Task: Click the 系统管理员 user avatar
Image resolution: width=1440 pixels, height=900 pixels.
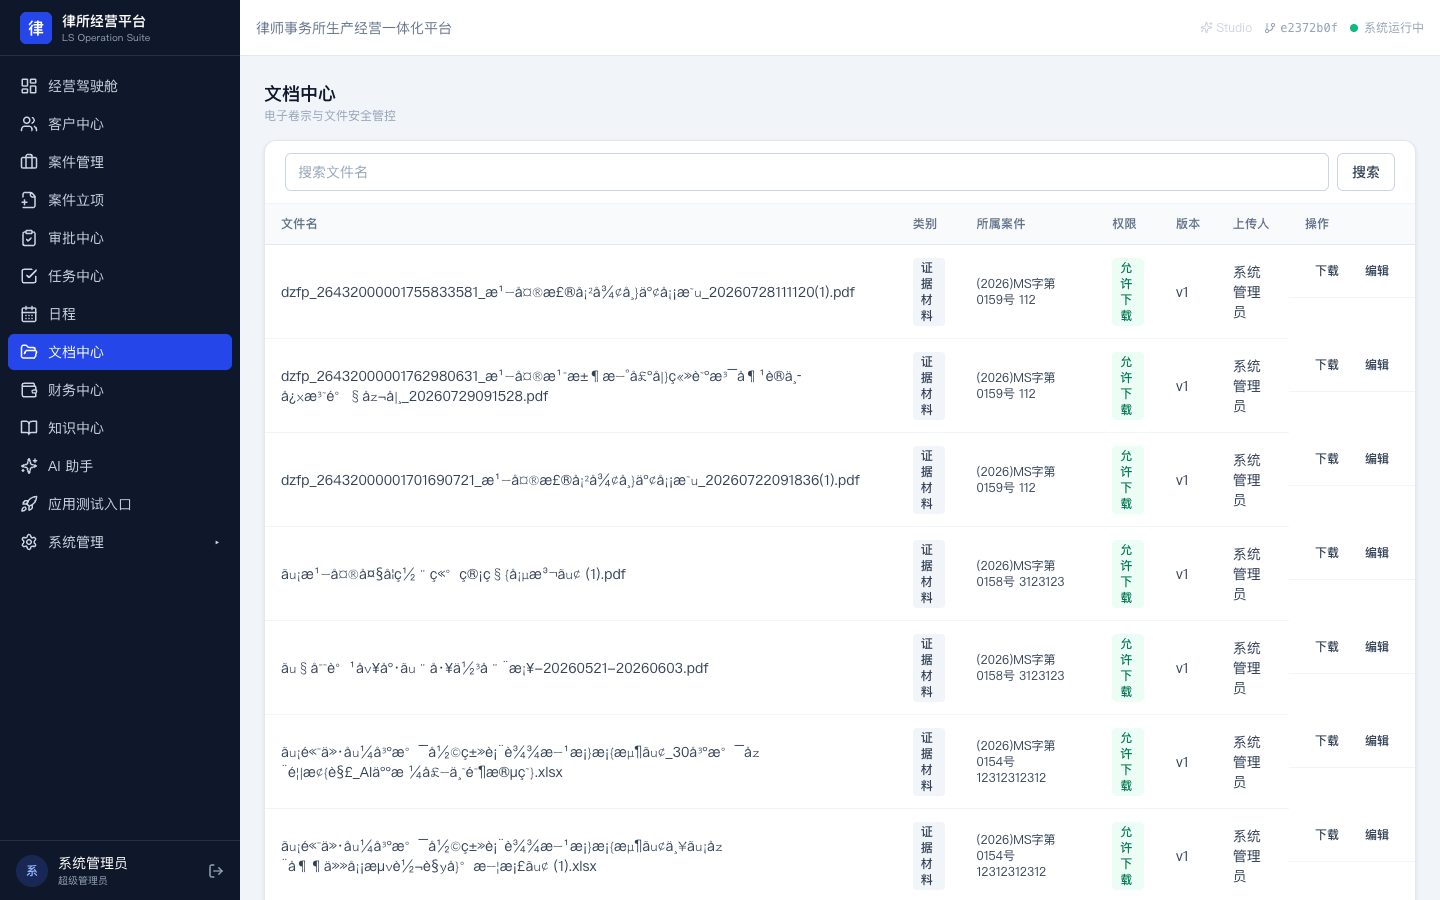Action: (32, 871)
